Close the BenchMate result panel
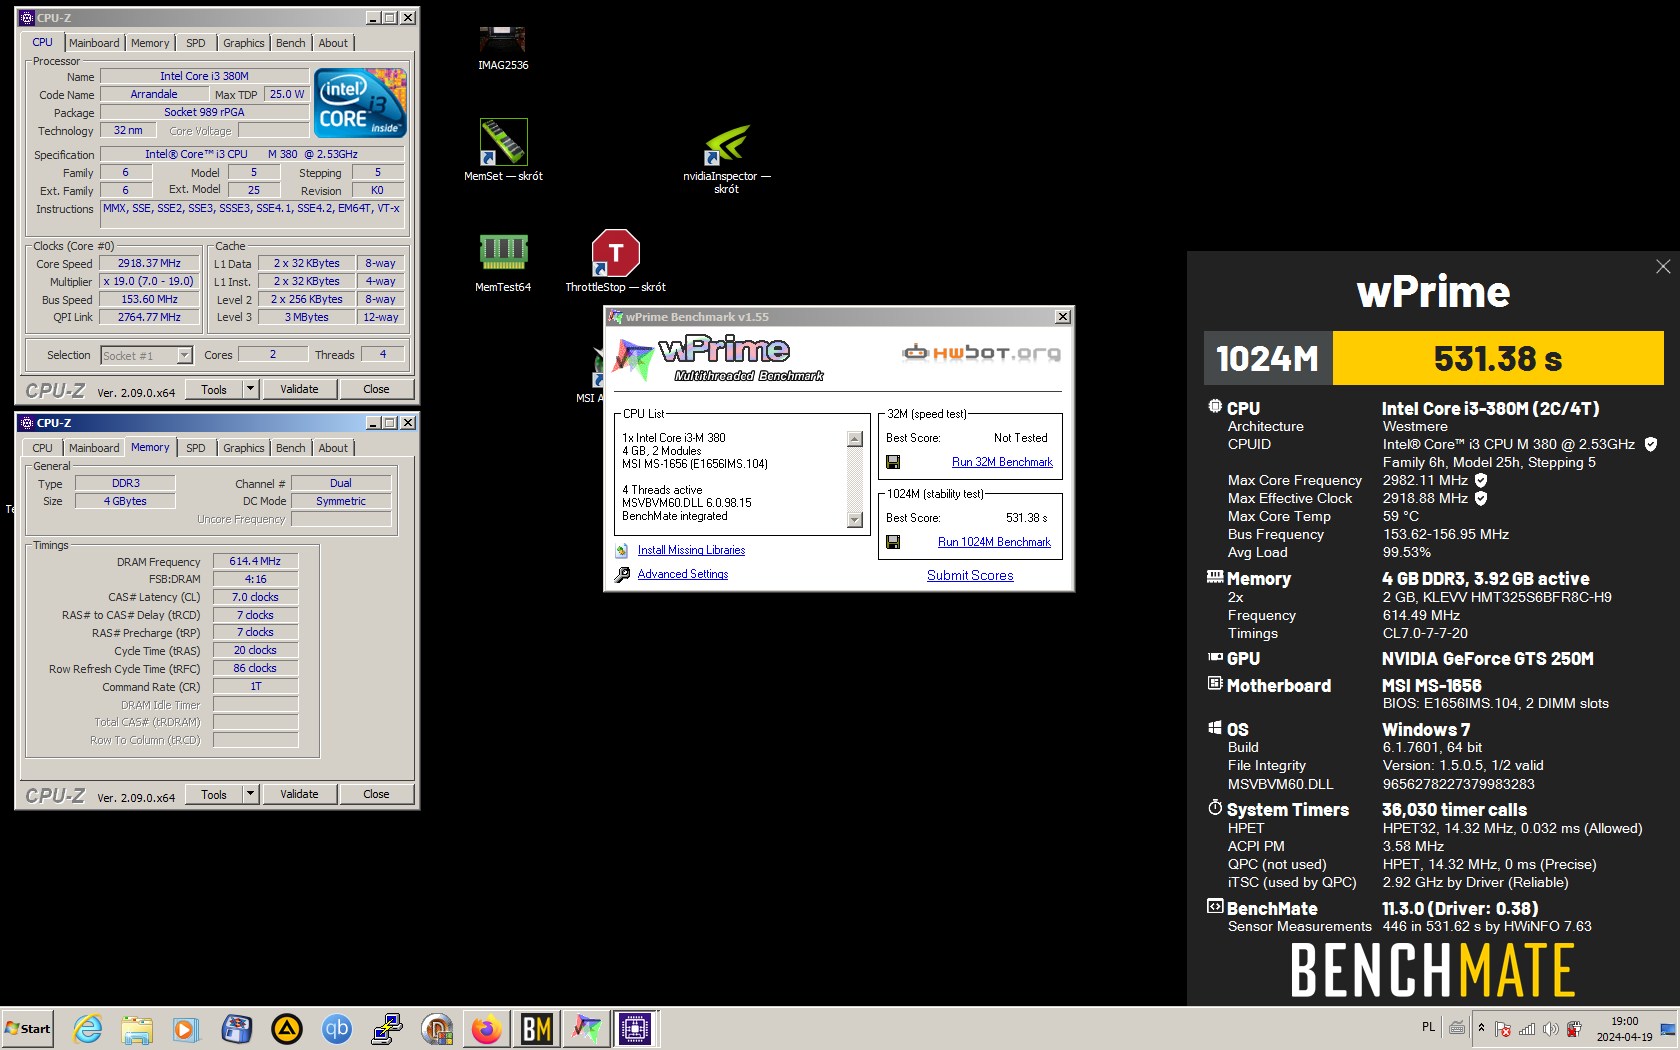Image resolution: width=1680 pixels, height=1050 pixels. click(1663, 266)
